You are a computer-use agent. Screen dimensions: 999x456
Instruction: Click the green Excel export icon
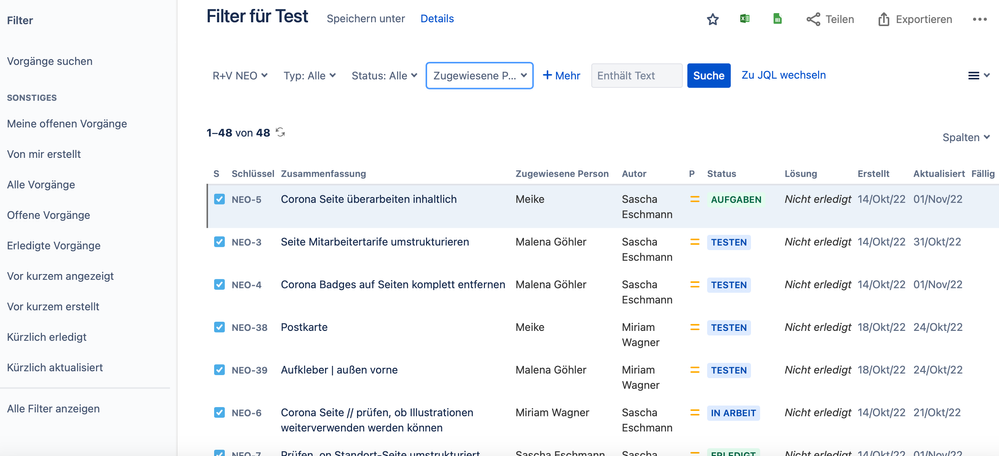click(745, 19)
